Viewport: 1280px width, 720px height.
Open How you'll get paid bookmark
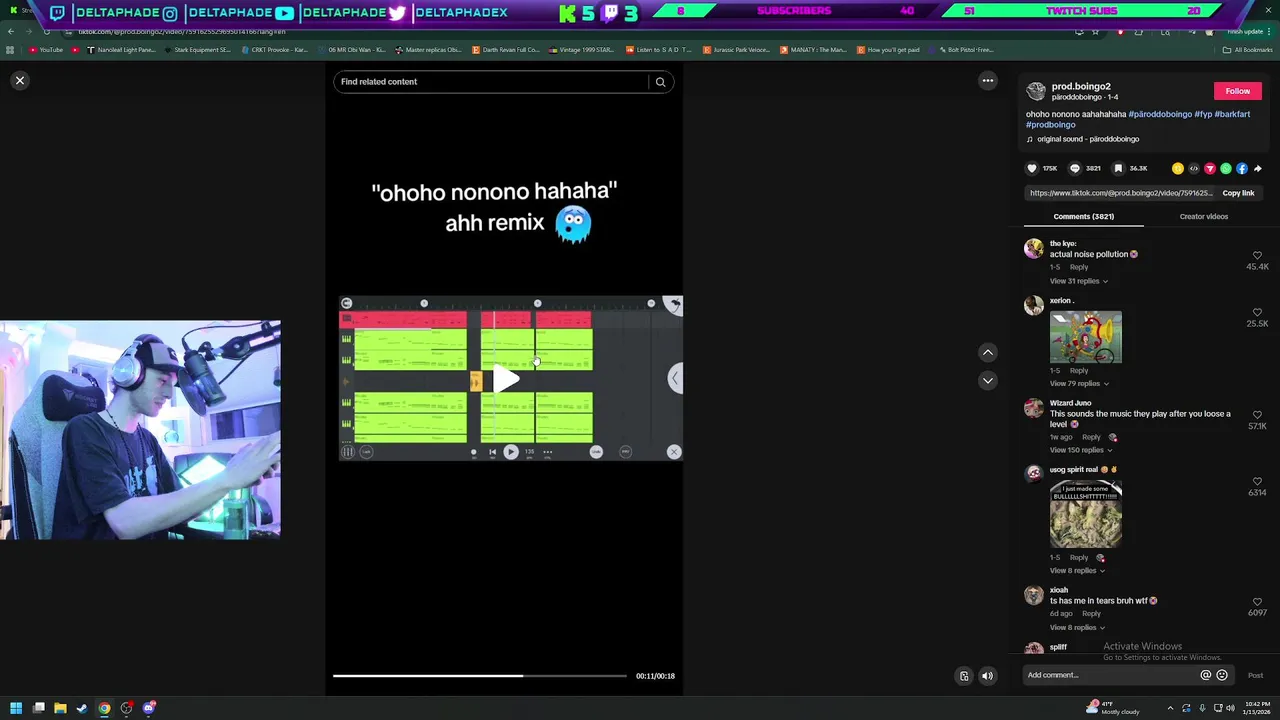(888, 50)
